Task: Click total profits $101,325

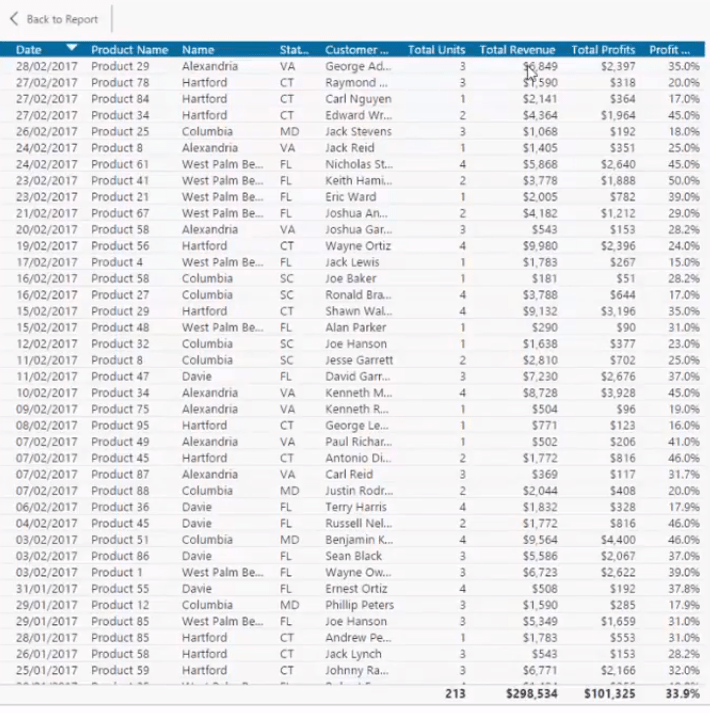Action: (x=610, y=694)
